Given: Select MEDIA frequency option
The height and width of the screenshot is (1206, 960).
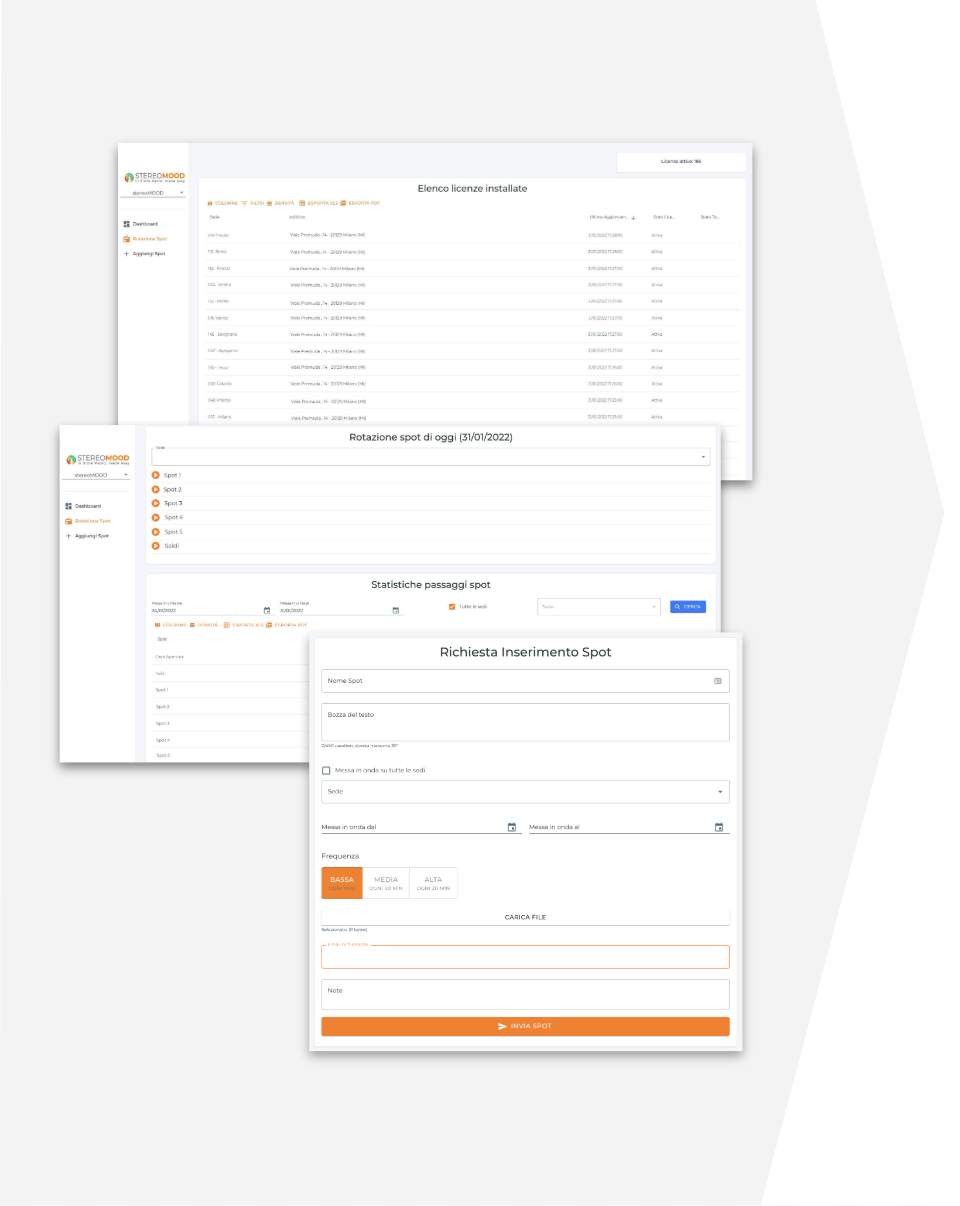Looking at the screenshot, I should (385, 883).
